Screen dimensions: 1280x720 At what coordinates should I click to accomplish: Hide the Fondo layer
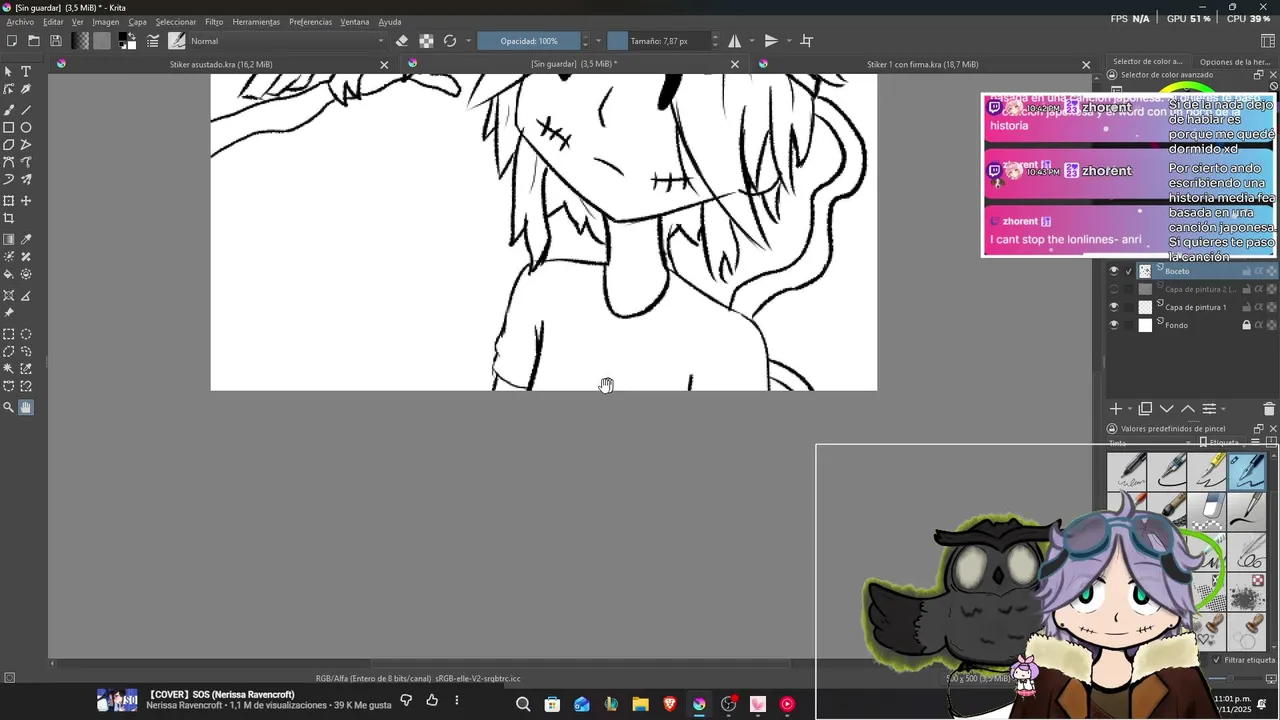click(1114, 325)
